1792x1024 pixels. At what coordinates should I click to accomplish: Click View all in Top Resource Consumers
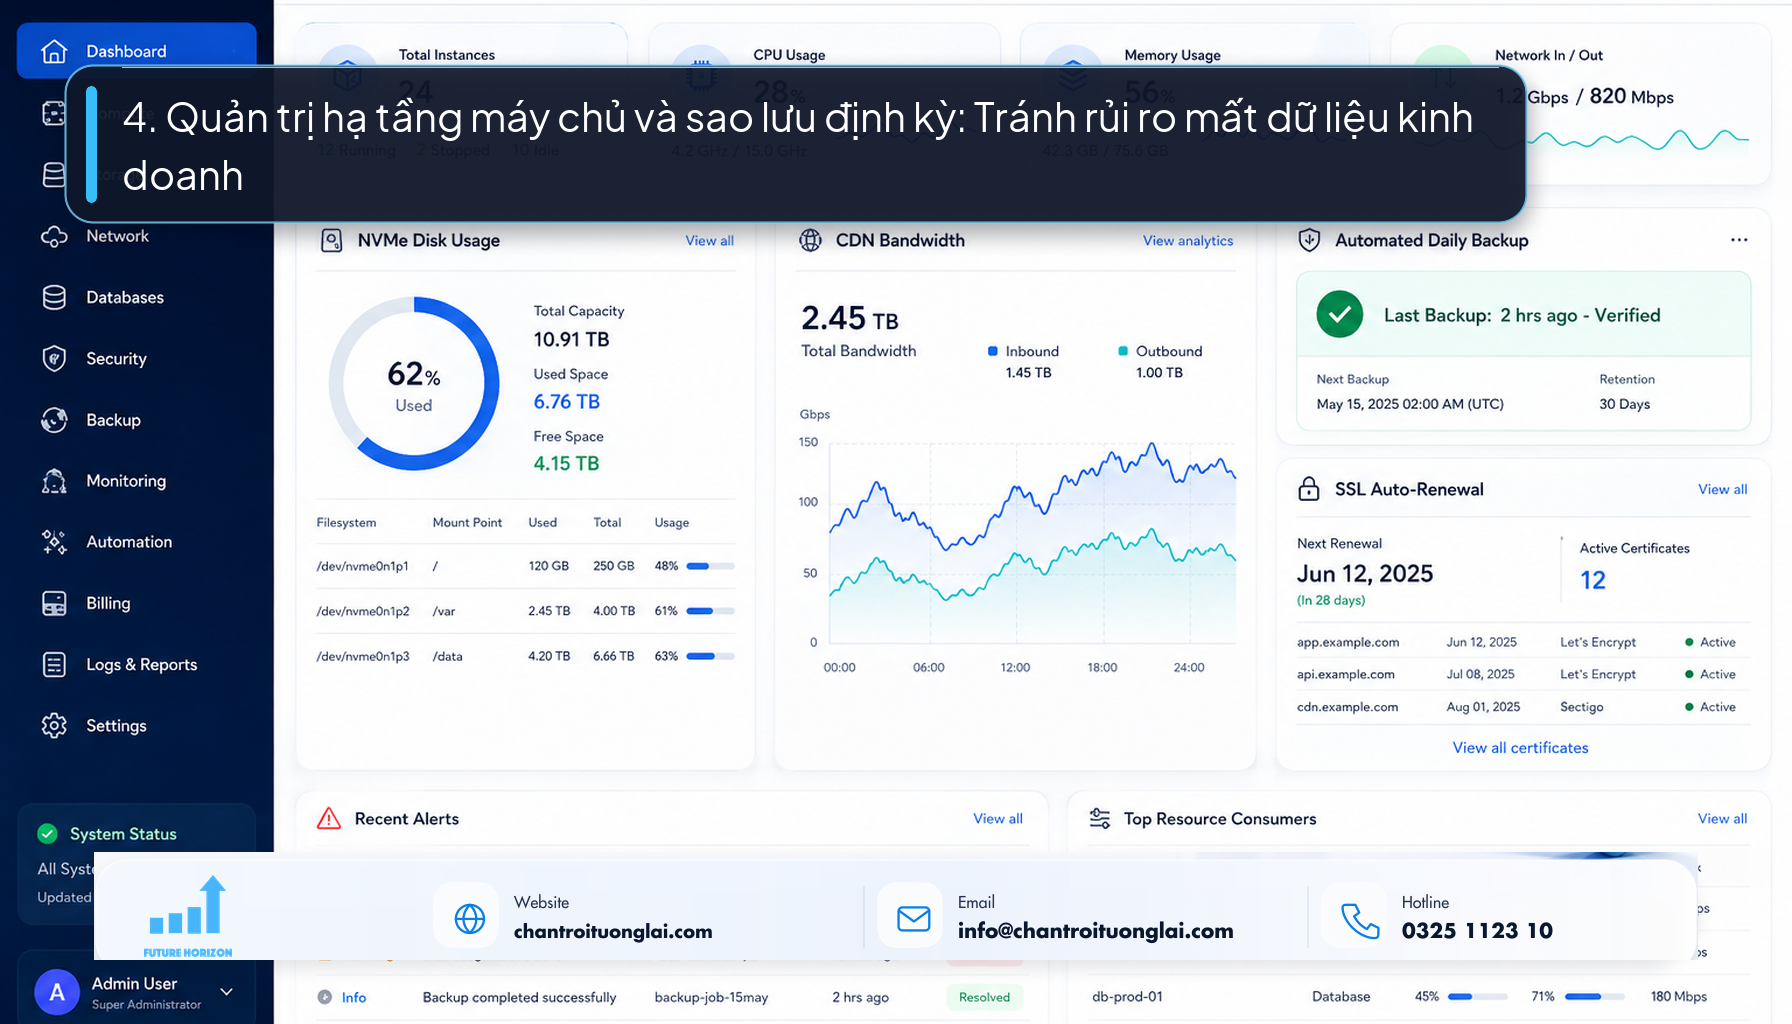click(1722, 819)
